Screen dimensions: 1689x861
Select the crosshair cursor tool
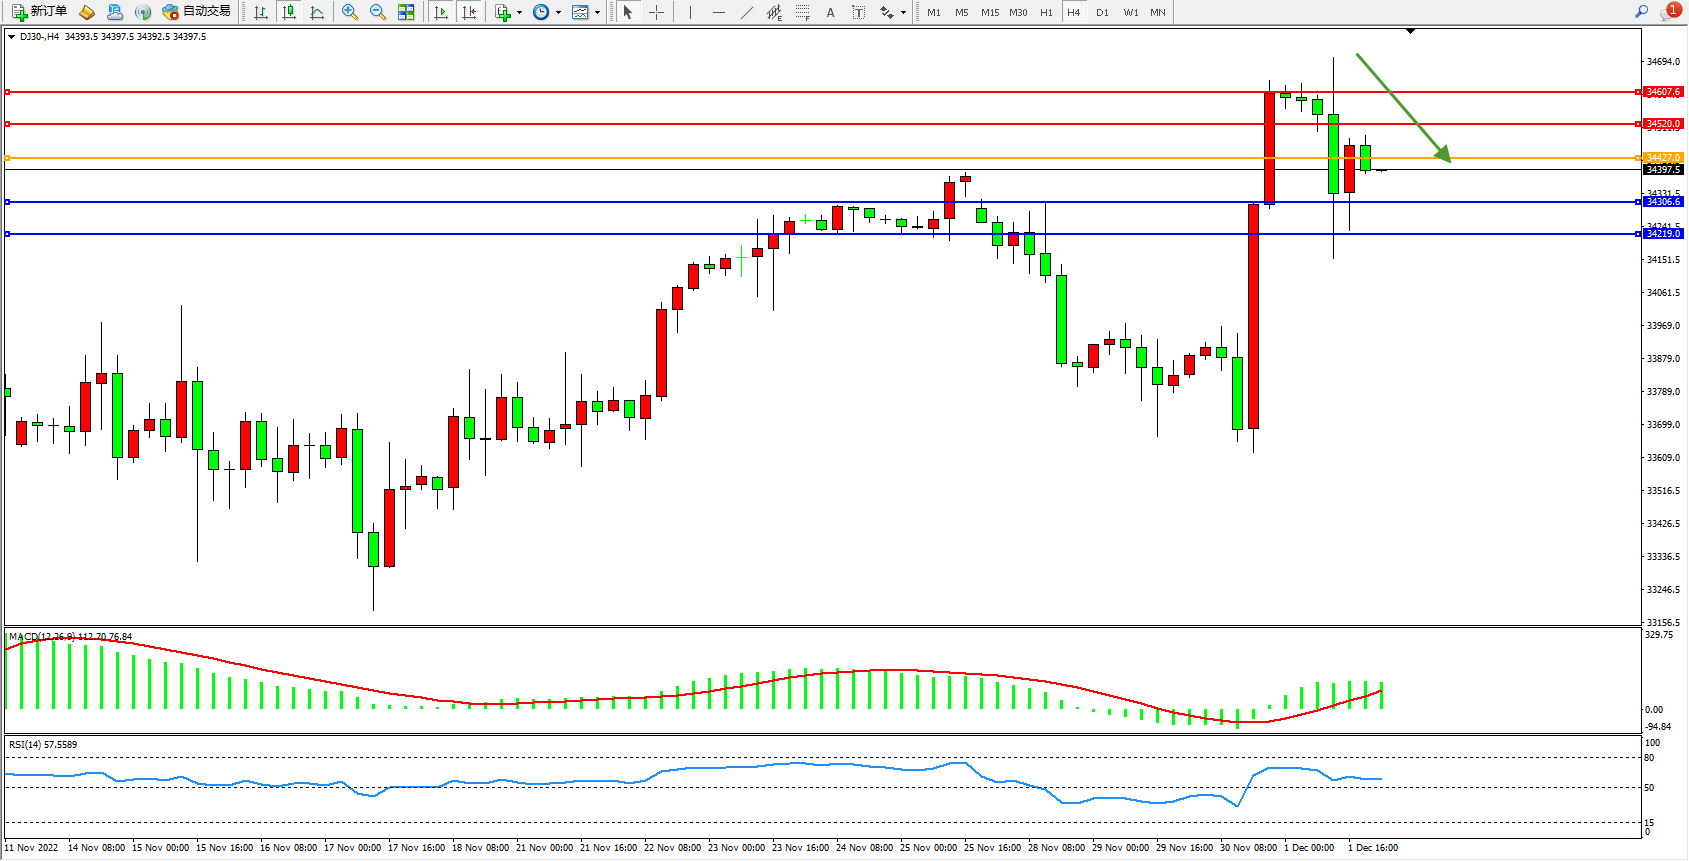(656, 12)
